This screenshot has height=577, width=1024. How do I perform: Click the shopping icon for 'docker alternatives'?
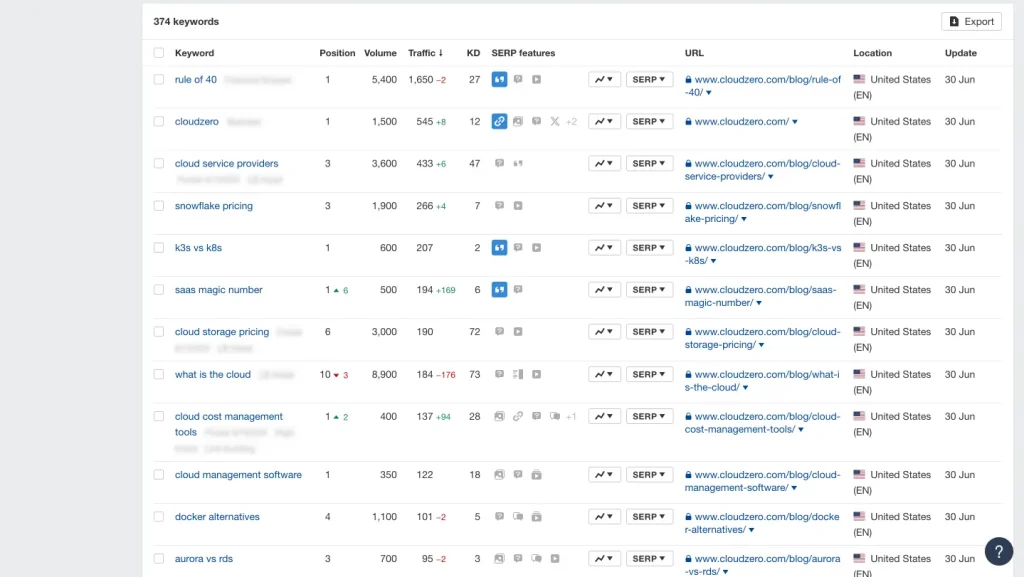click(536, 516)
